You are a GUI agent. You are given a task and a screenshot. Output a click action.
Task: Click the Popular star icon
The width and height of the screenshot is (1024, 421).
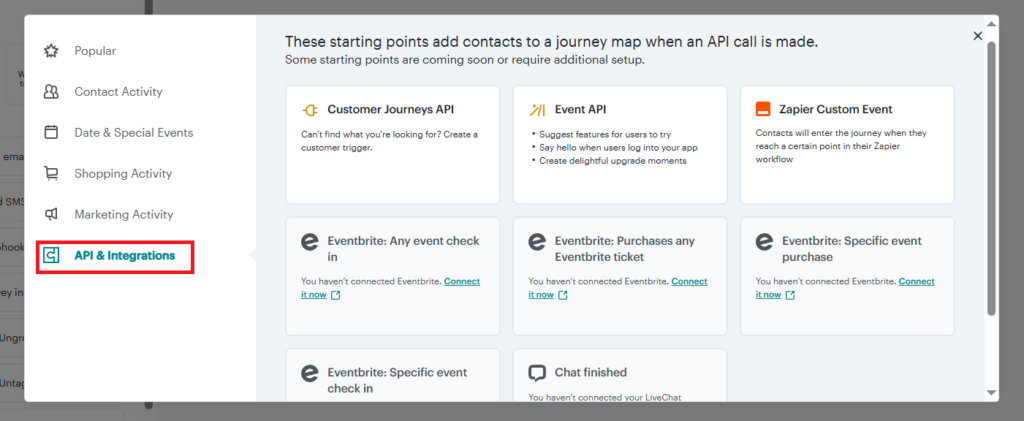[x=51, y=51]
